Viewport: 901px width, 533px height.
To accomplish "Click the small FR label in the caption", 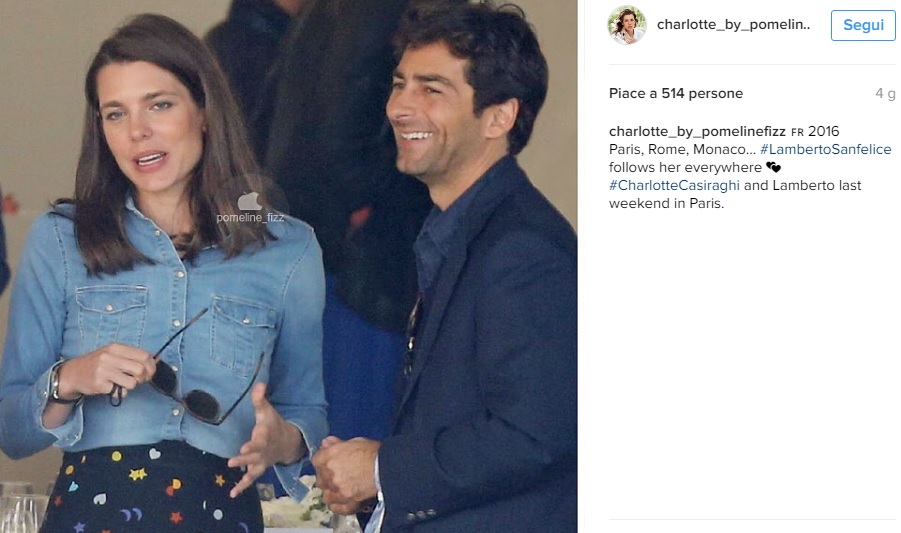I will click(x=797, y=132).
